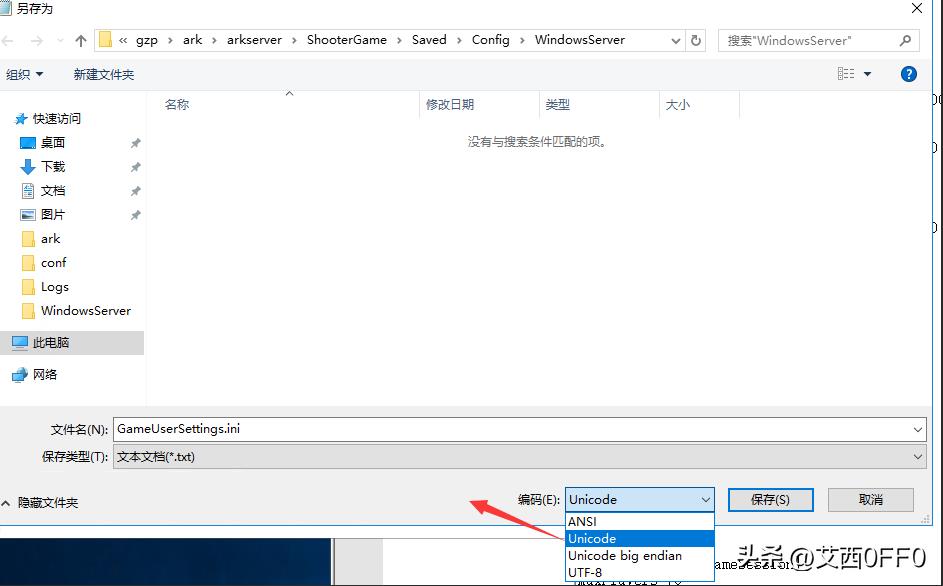943x586 pixels.
Task: Create folder with 新建文件夹 button
Action: pyautogui.click(x=103, y=74)
